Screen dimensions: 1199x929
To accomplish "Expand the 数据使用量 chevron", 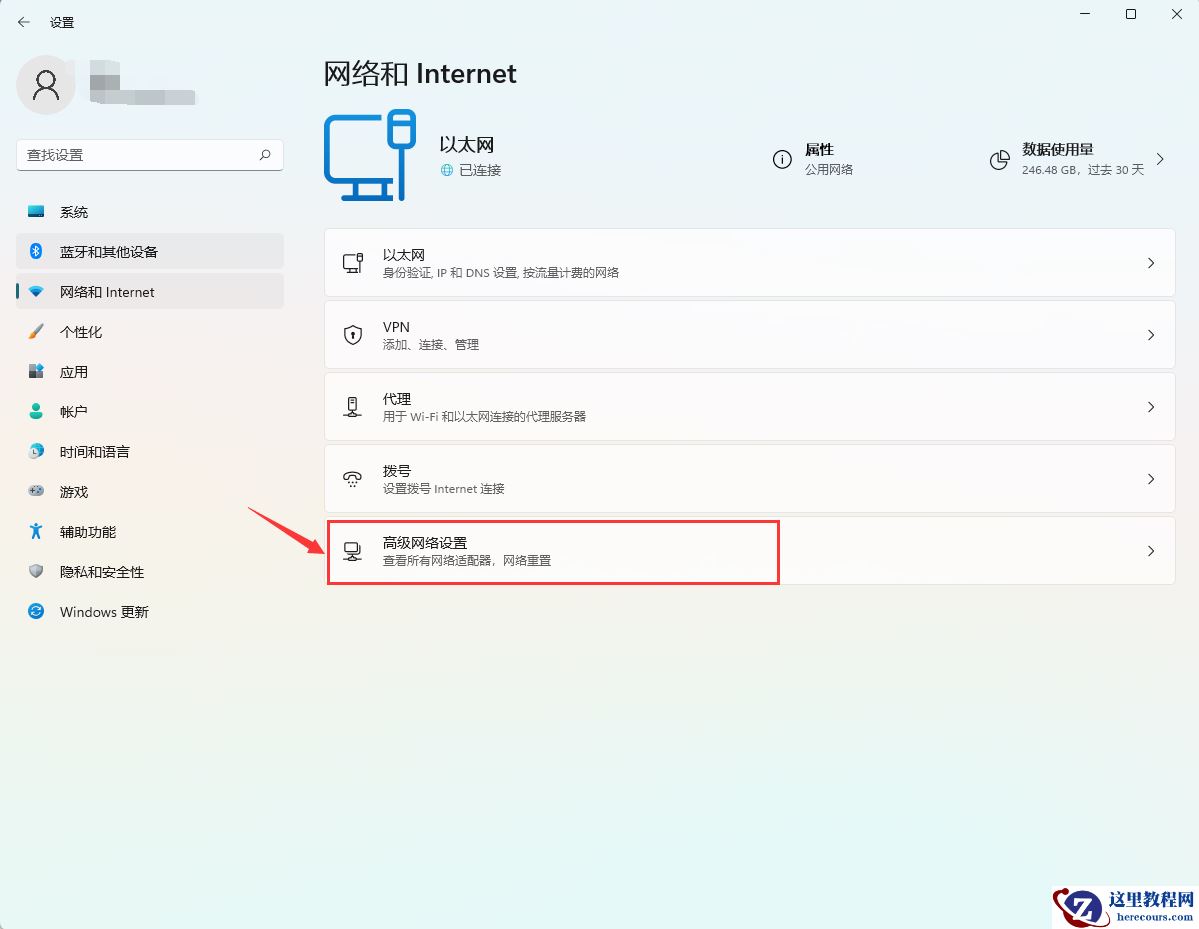I will [1159, 158].
